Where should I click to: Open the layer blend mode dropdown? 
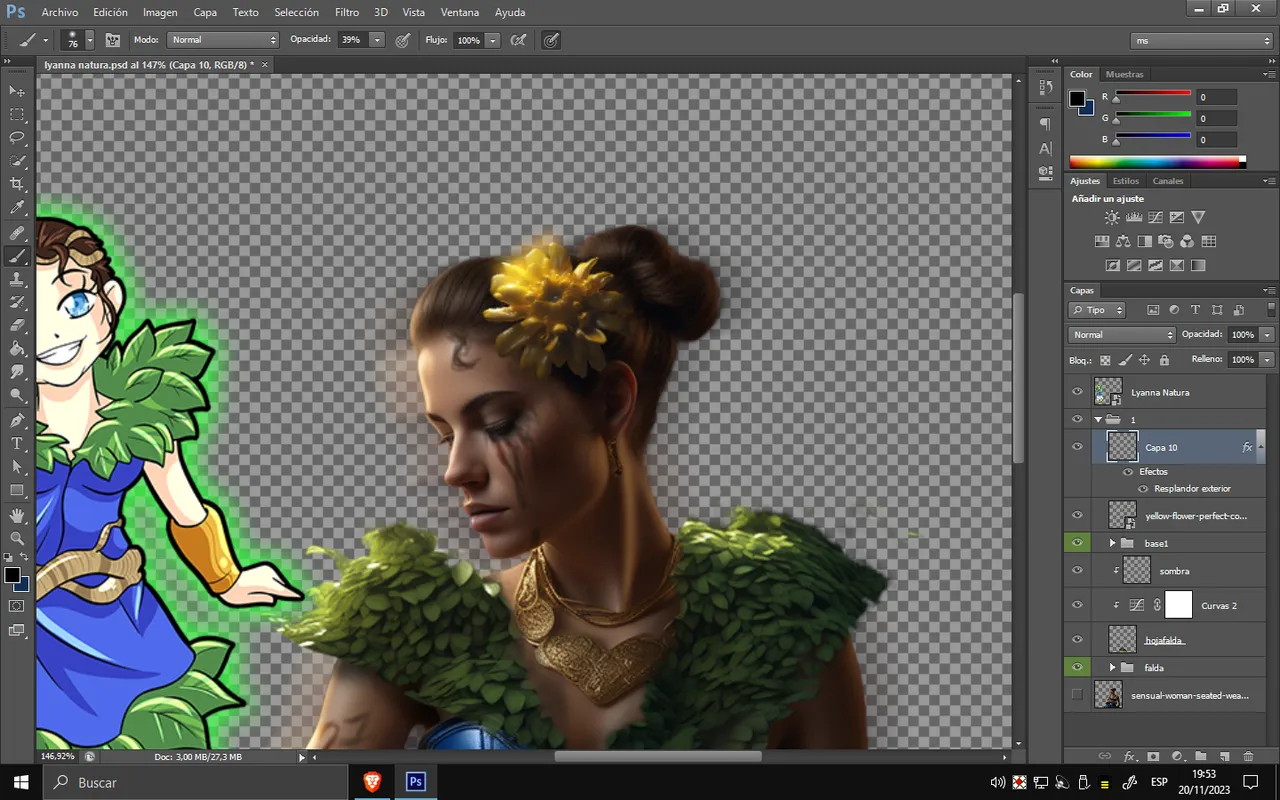(x=1122, y=334)
